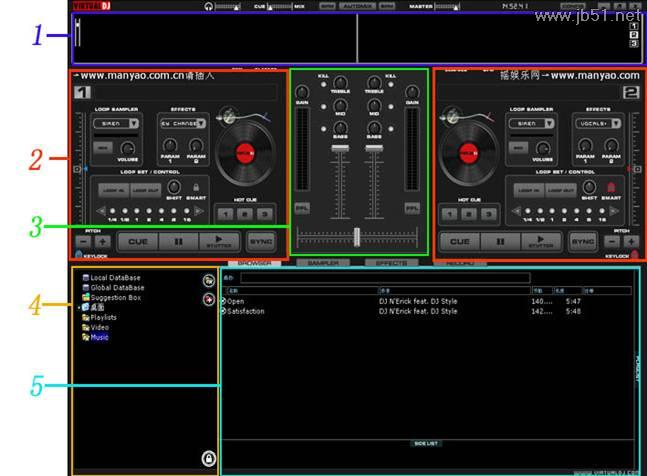Click the left channel BASS knob in mixer
This screenshot has height=476, width=647.
tap(340, 128)
